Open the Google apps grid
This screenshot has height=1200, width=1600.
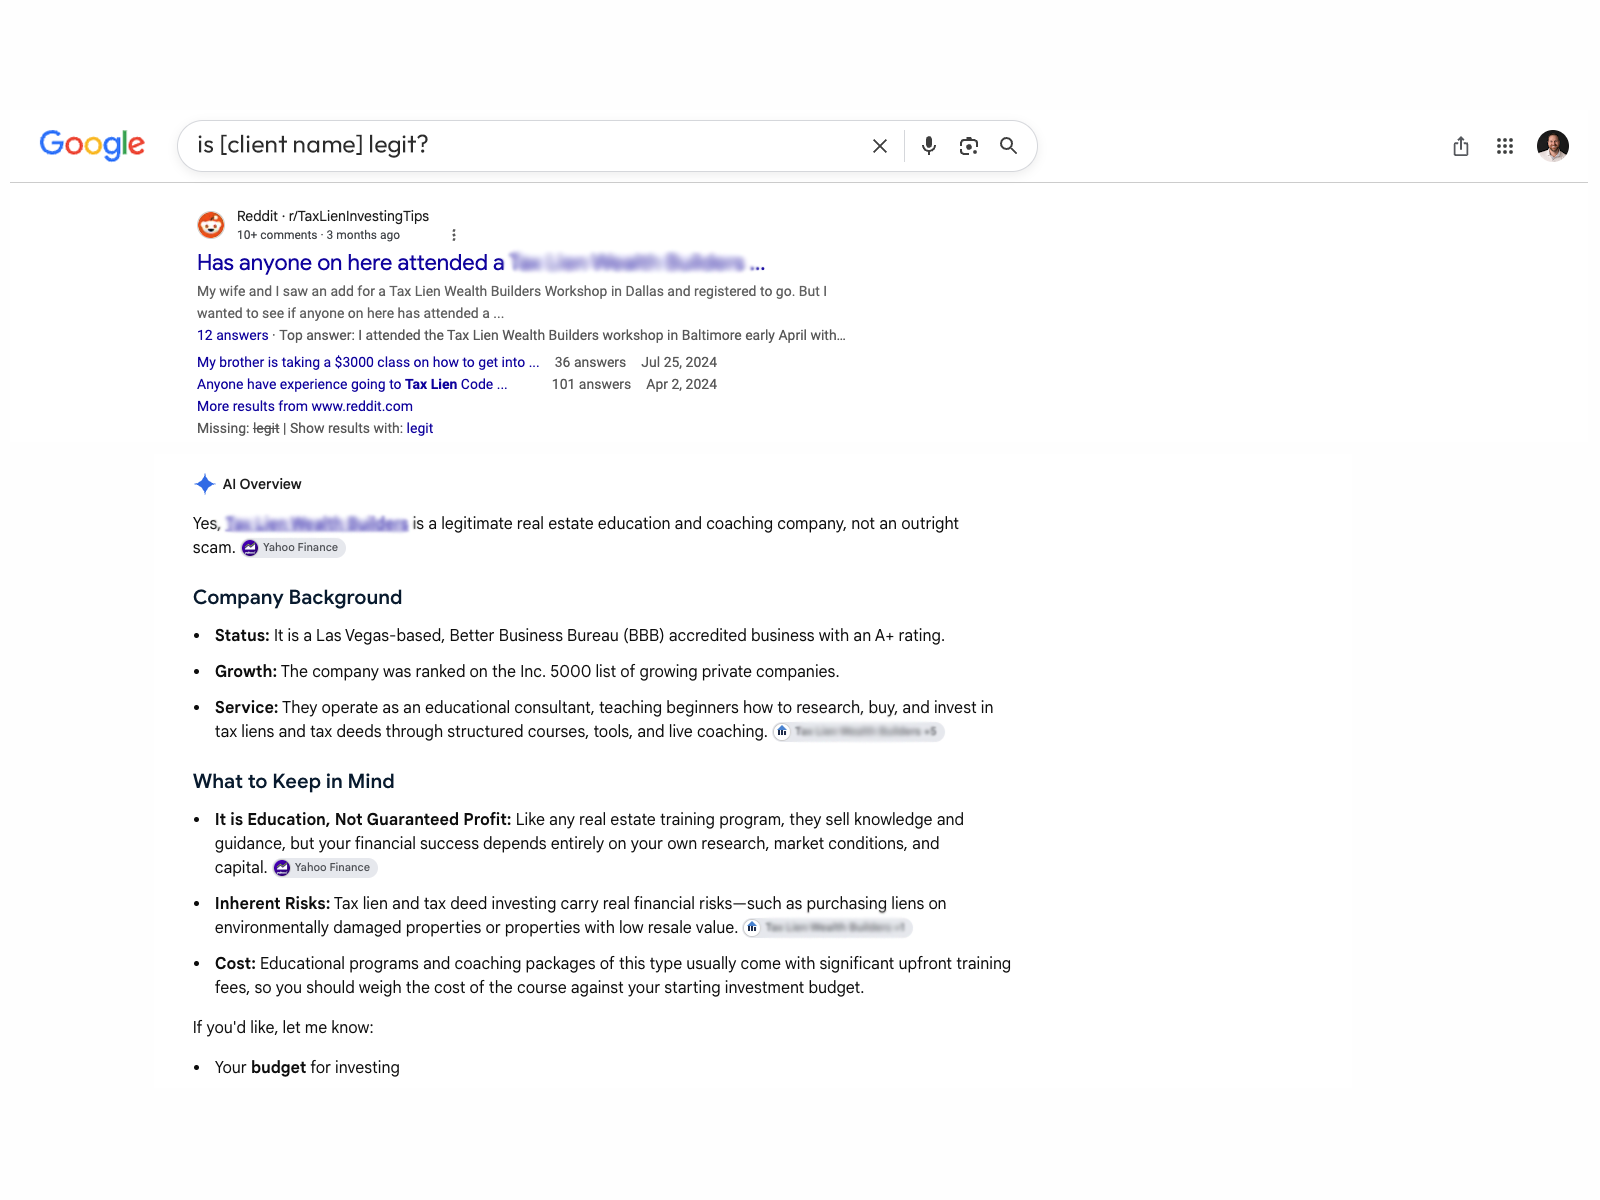point(1505,146)
